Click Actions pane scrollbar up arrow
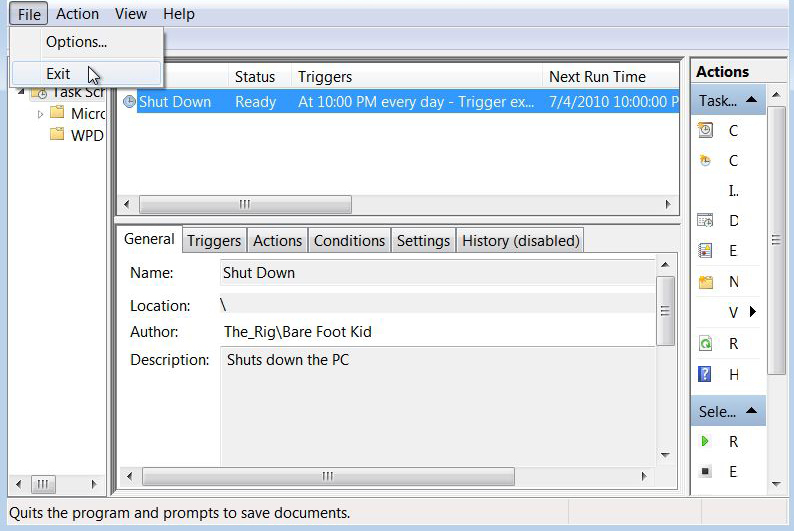 pyautogui.click(x=776, y=95)
